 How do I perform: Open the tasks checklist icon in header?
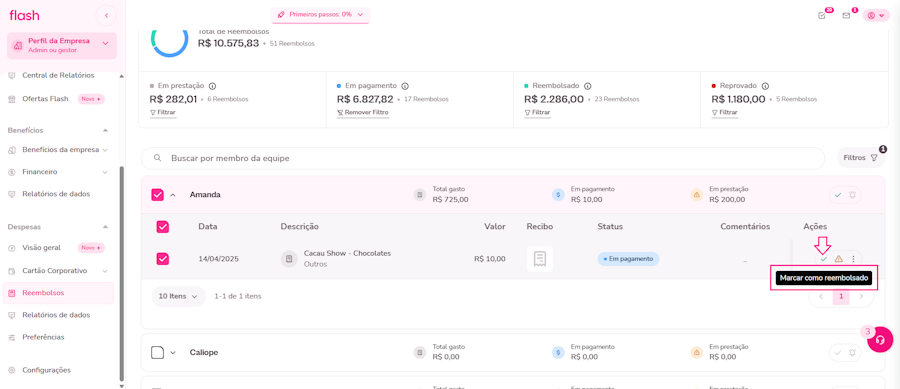coord(821,15)
